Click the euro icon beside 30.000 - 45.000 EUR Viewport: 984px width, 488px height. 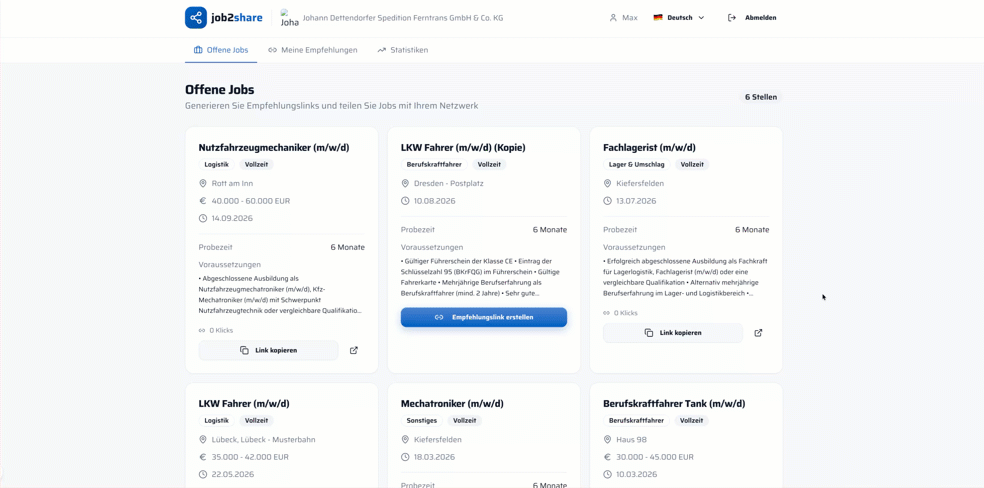tap(607, 457)
